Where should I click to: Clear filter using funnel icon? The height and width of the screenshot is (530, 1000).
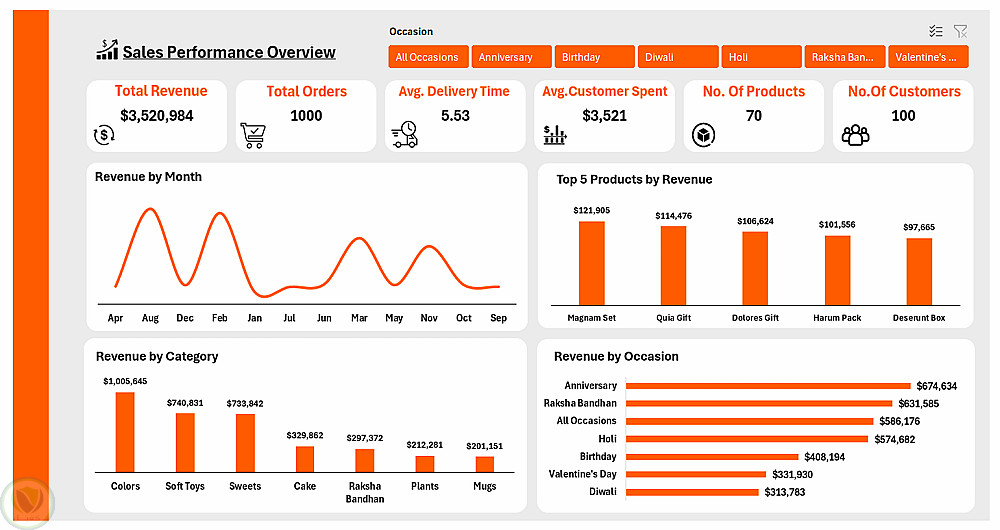[x=960, y=31]
